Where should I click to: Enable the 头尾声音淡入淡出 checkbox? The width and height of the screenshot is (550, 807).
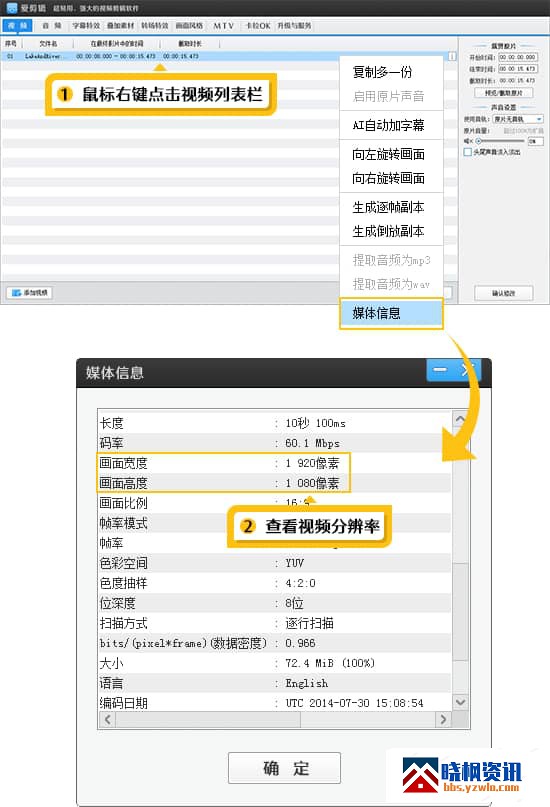(x=467, y=152)
